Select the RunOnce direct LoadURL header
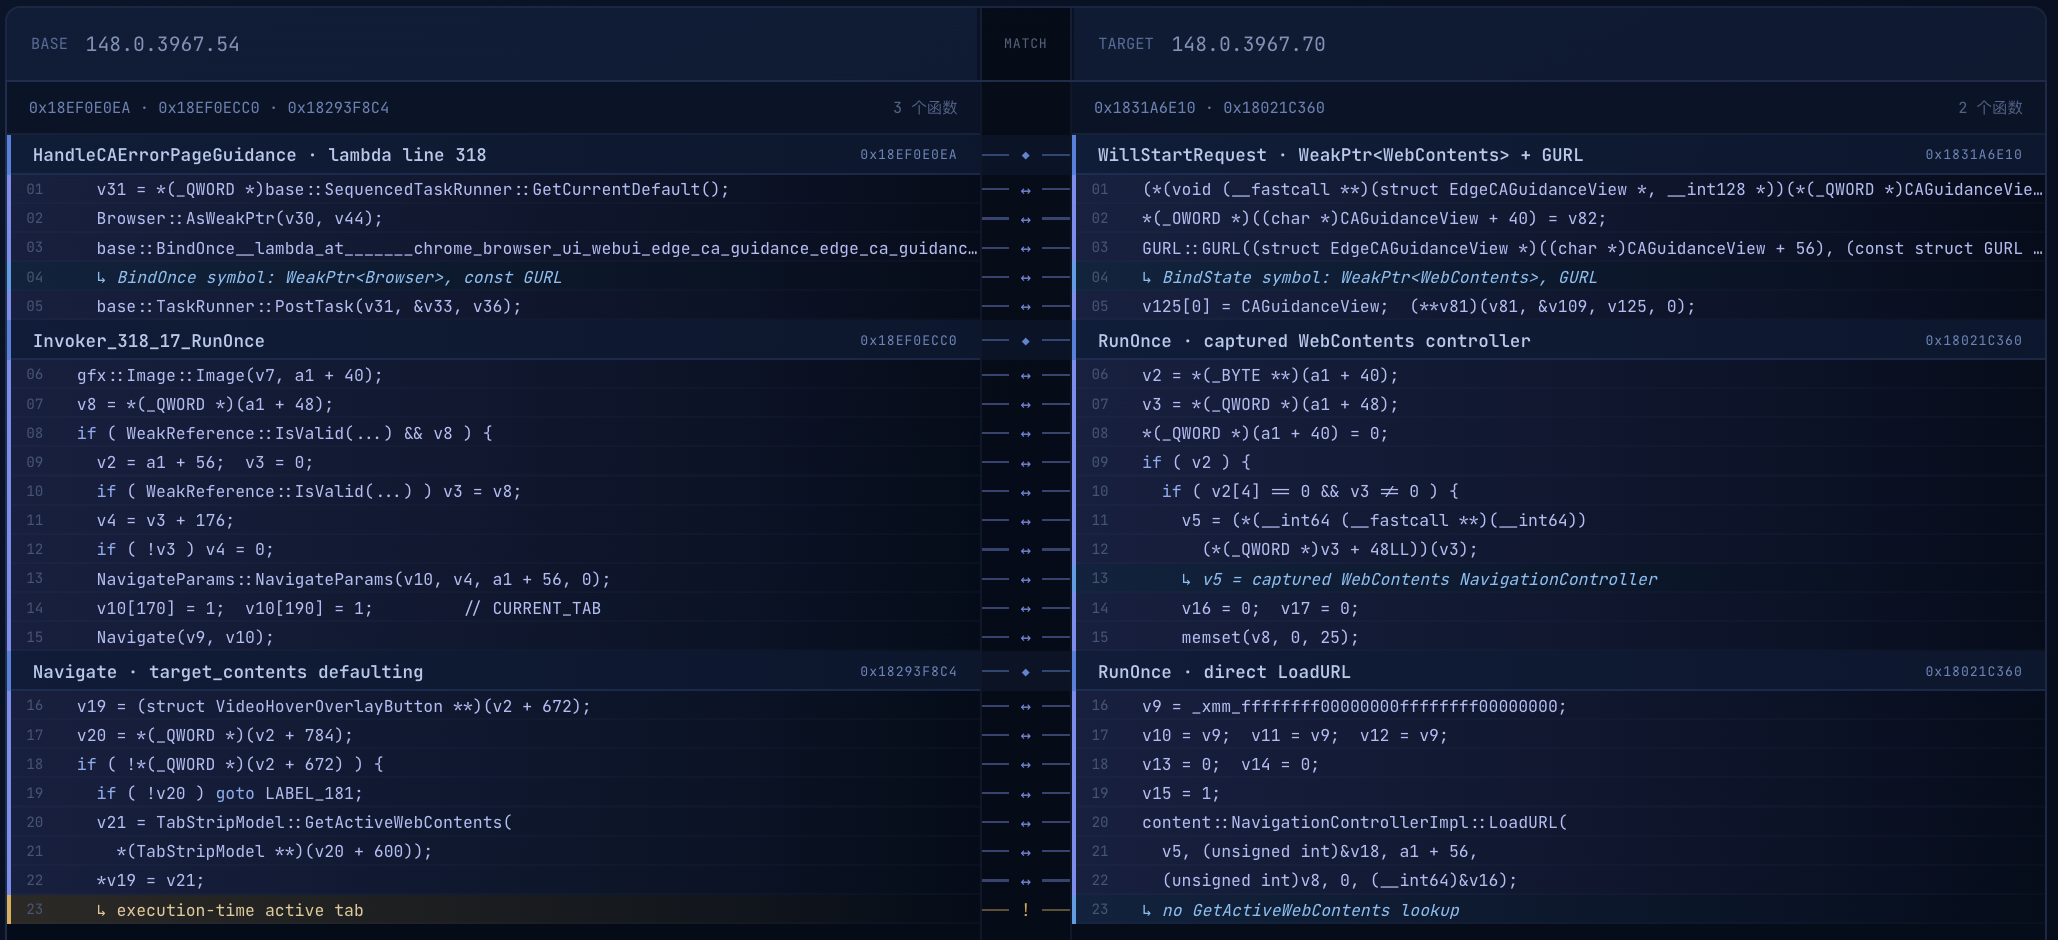This screenshot has height=940, width=2058. [x=1559, y=672]
